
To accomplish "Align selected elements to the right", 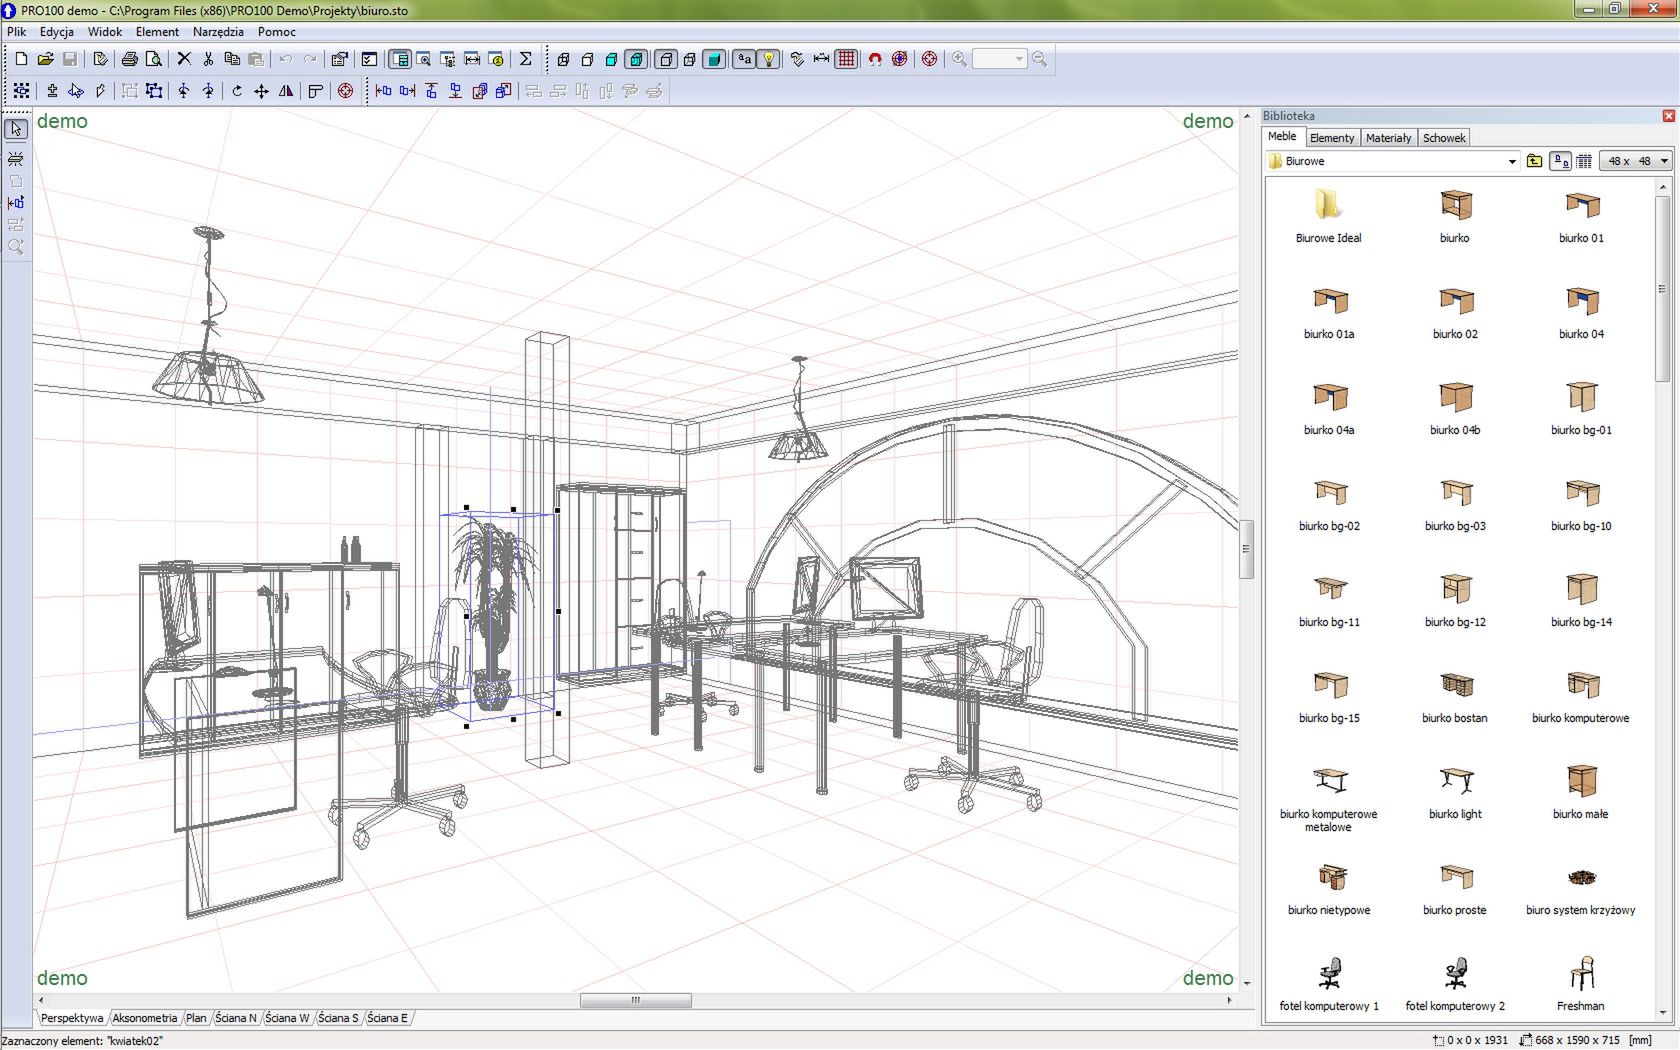I will (407, 91).
